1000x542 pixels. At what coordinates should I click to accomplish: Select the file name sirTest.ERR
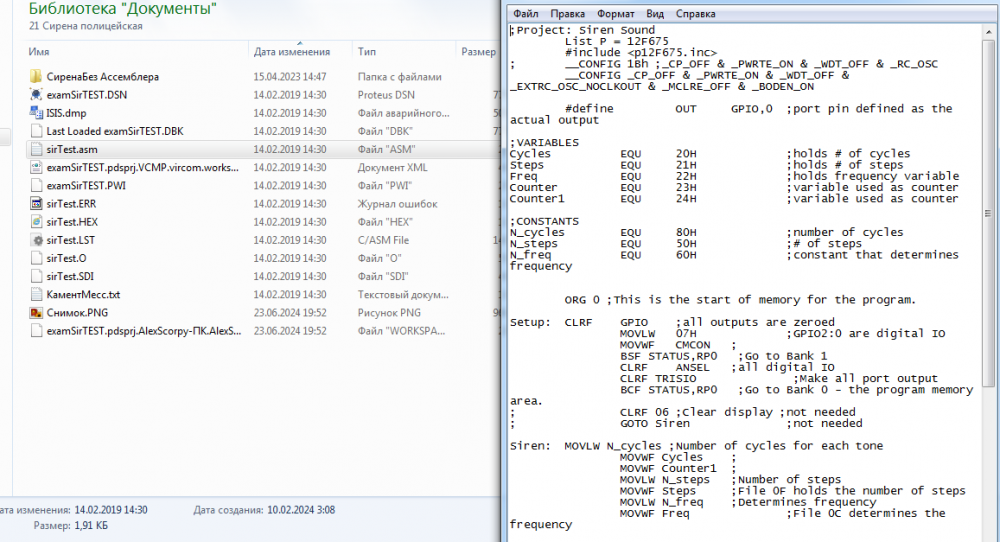[71, 203]
